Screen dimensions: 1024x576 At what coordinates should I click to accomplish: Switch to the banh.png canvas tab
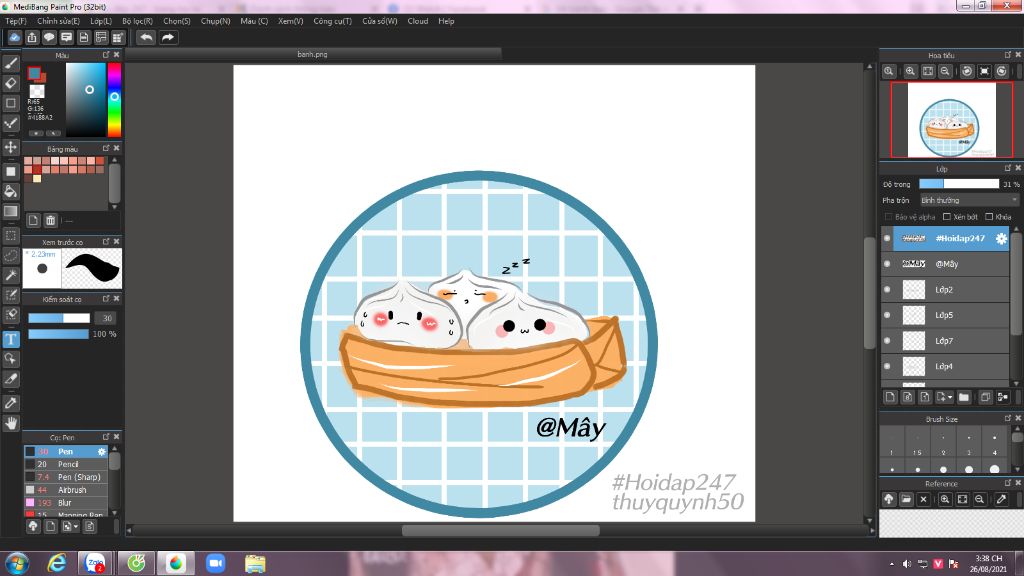(312, 54)
